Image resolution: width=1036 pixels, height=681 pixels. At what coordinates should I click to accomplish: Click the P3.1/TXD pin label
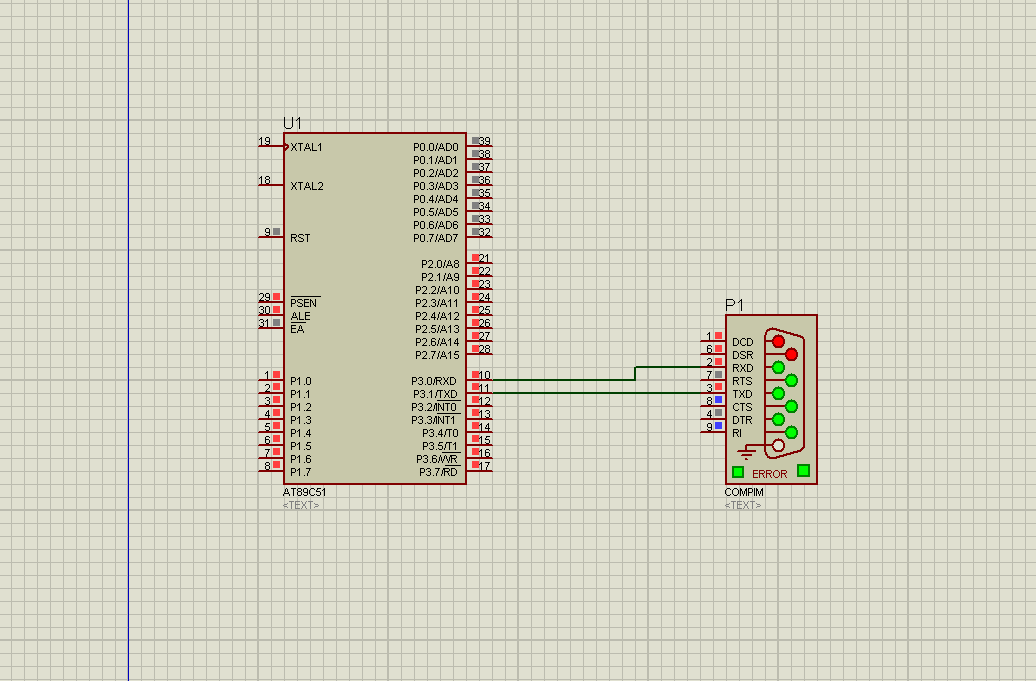pyautogui.click(x=433, y=394)
